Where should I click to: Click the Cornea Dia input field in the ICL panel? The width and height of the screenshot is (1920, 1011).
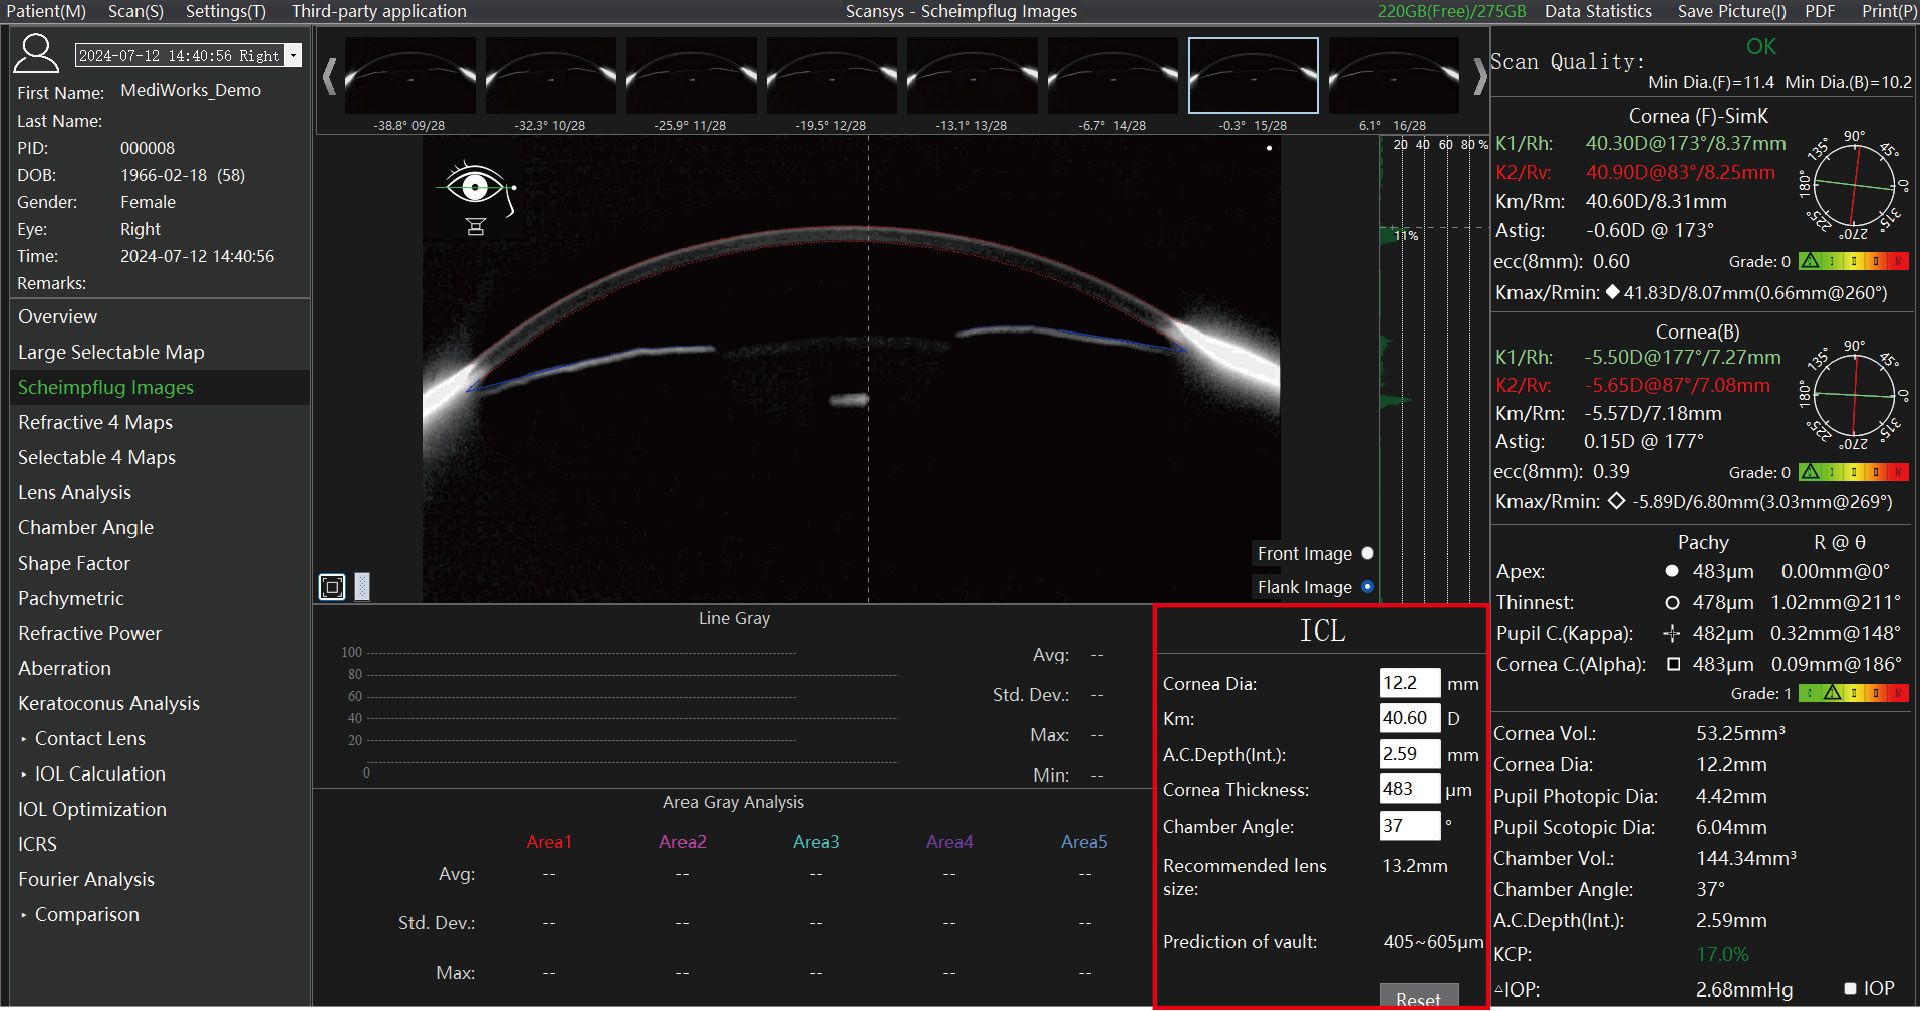tap(1409, 683)
